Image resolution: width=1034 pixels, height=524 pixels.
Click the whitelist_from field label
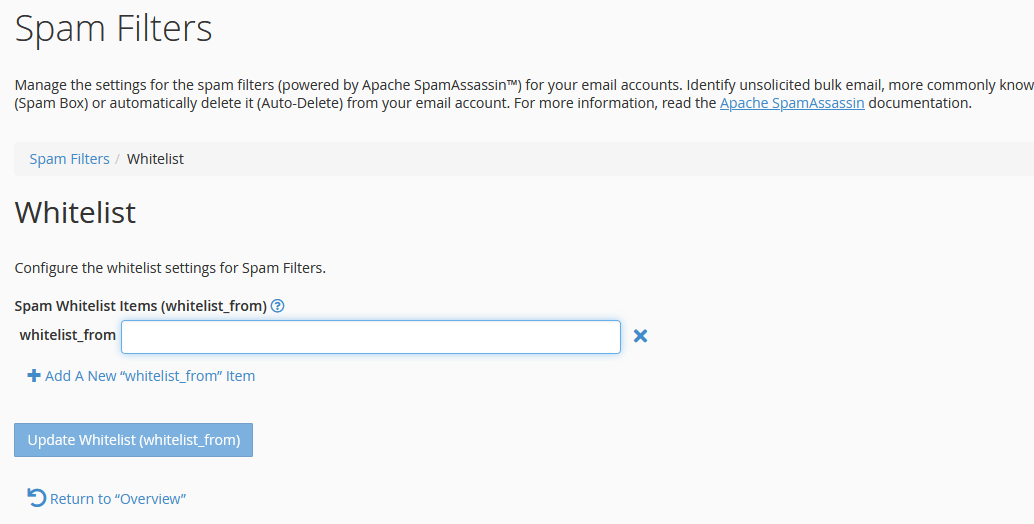(x=68, y=335)
